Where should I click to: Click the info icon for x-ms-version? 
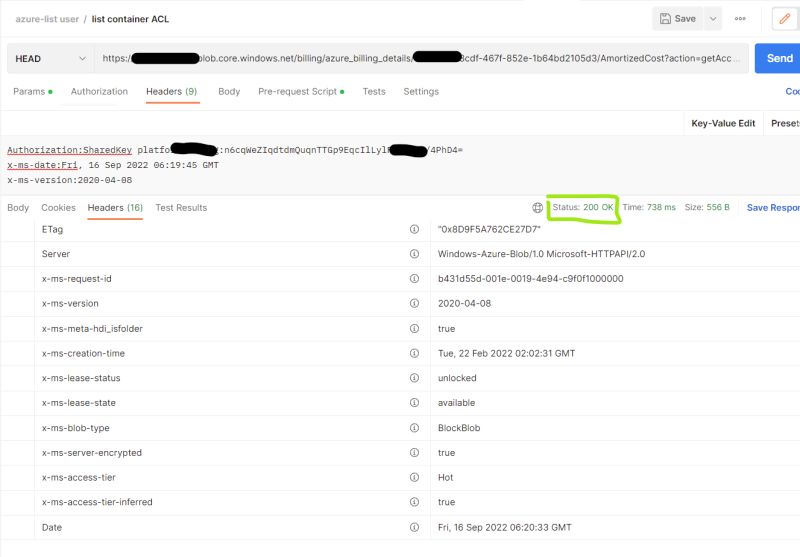click(414, 303)
